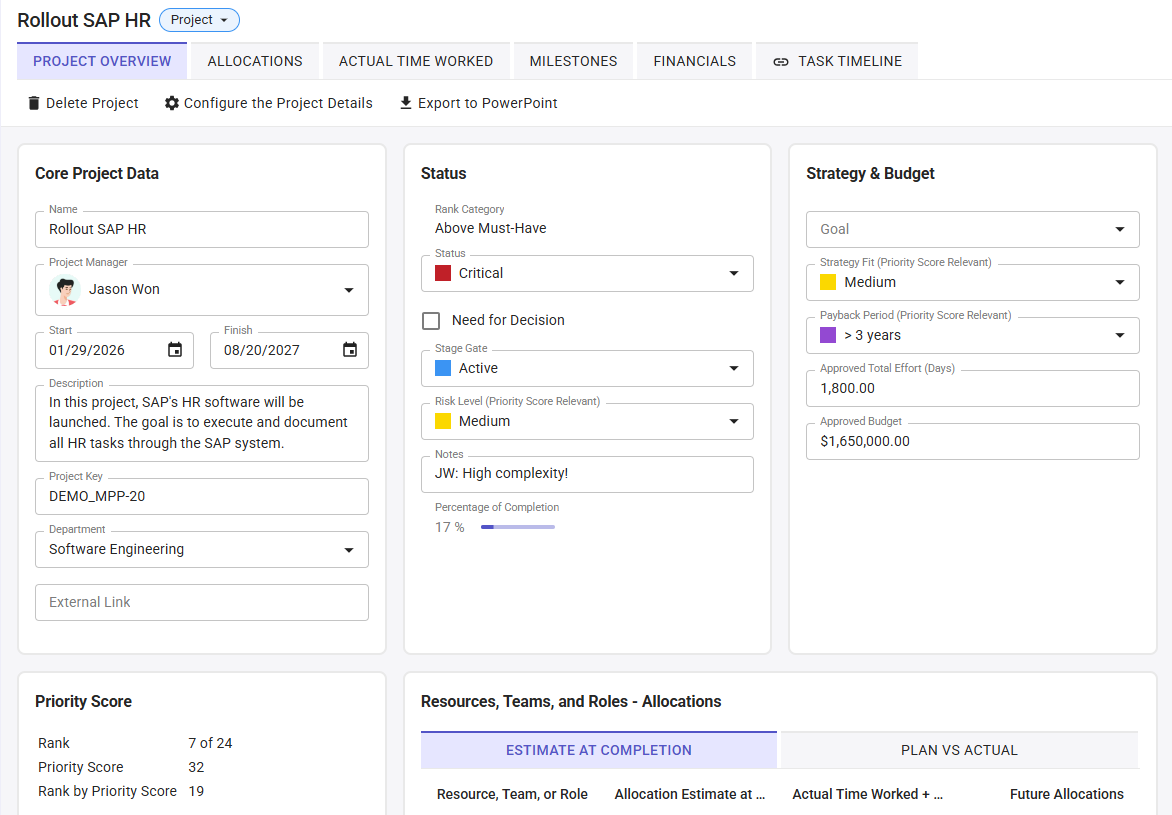Open the Finish date calendar picker

click(x=350, y=350)
